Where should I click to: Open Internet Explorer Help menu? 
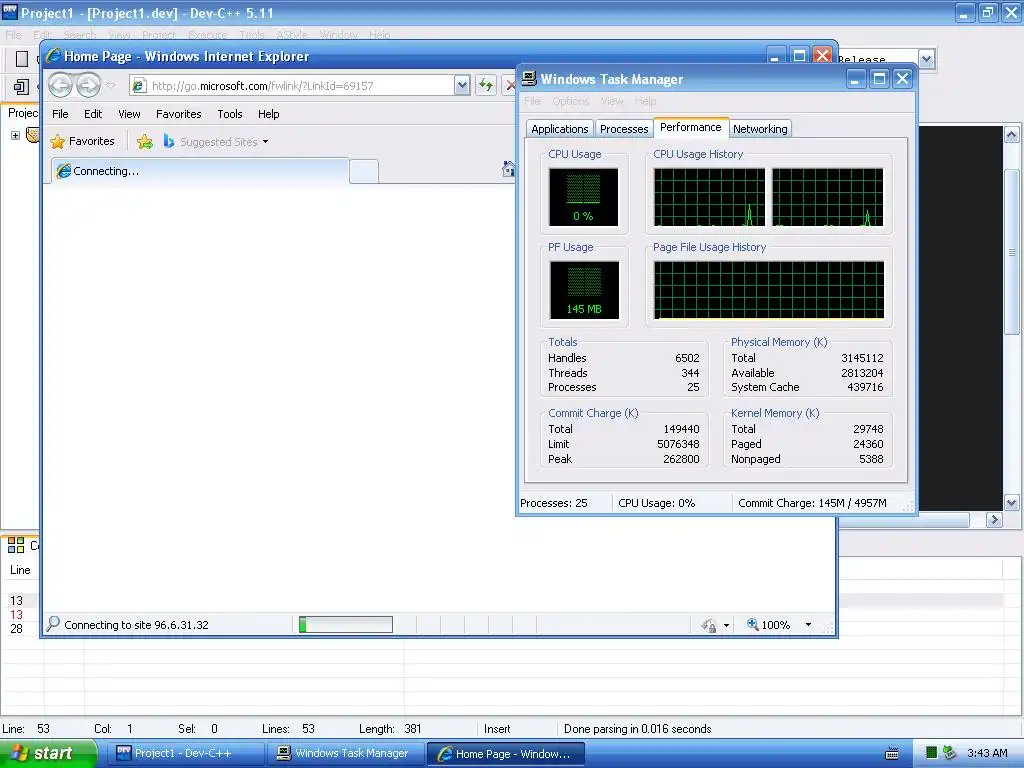(x=268, y=114)
